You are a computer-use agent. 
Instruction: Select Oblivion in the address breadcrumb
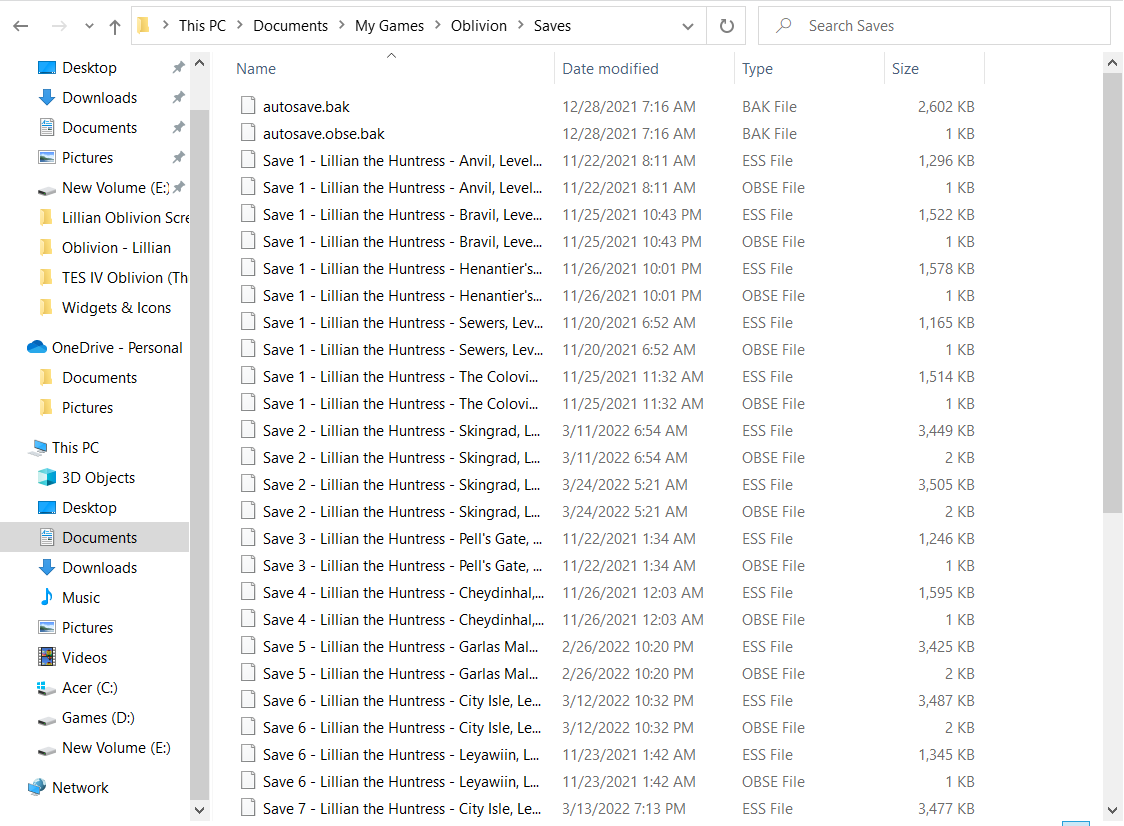coord(479,26)
